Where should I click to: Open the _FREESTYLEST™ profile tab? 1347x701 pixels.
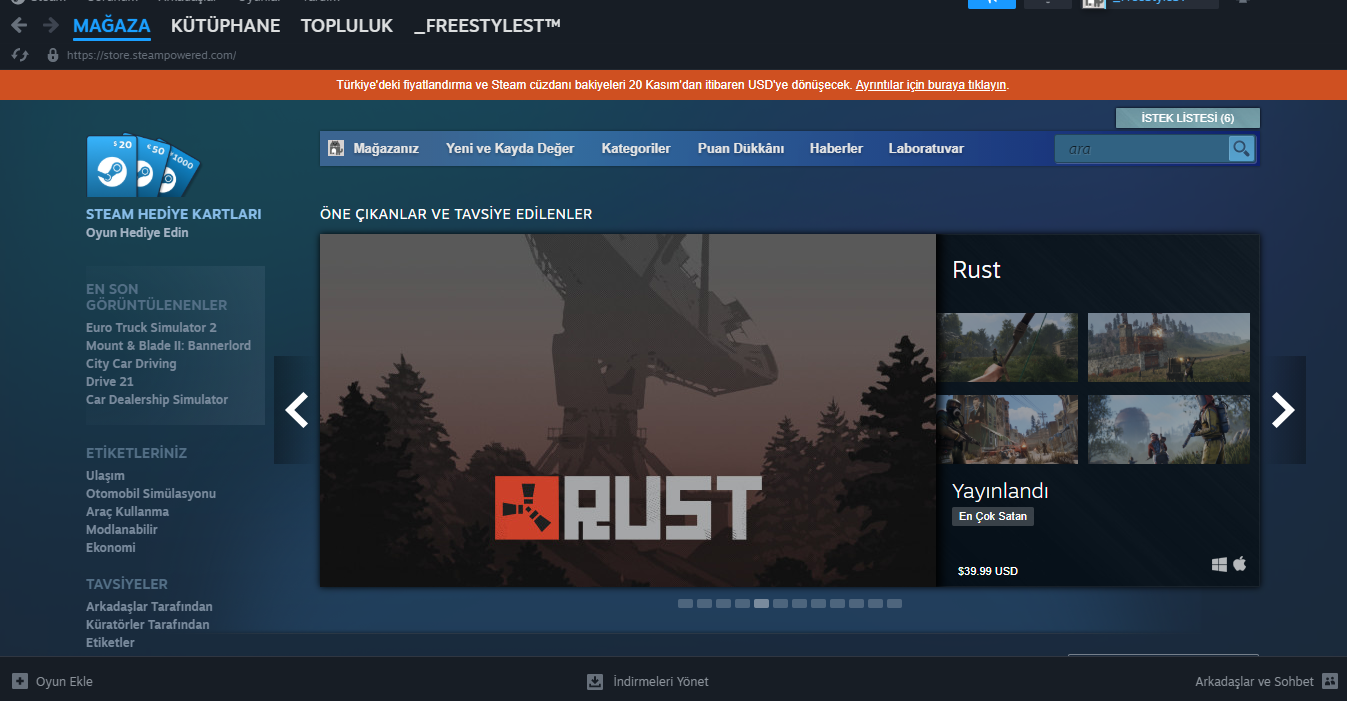[488, 26]
